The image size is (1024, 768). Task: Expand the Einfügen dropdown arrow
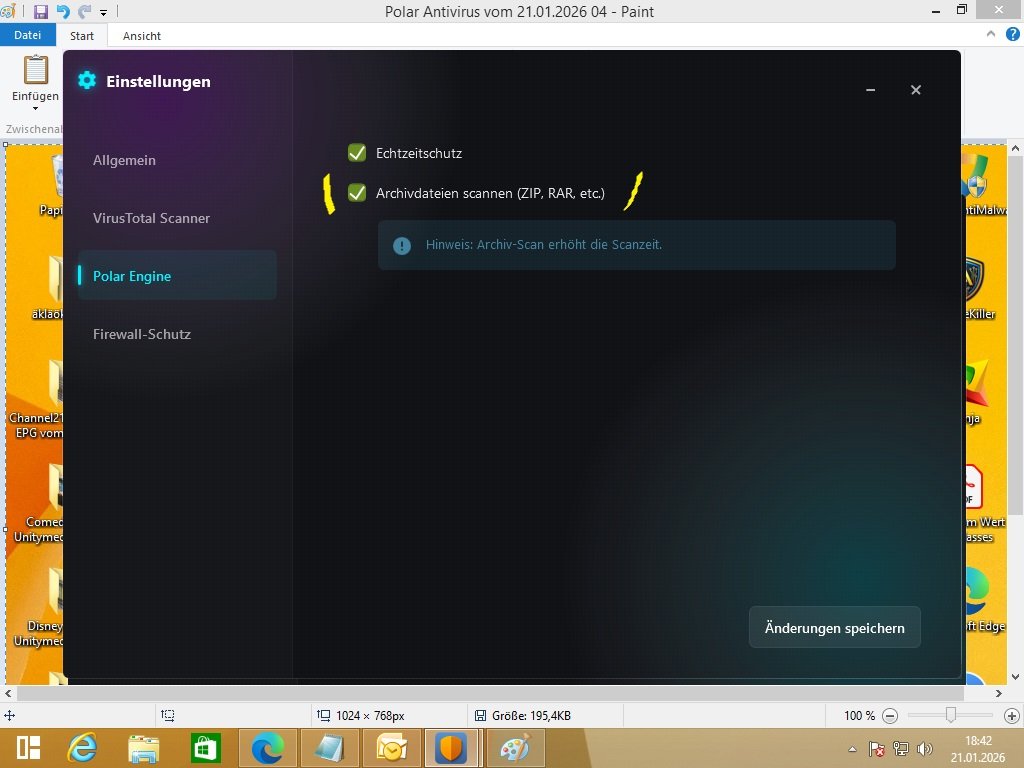point(35,108)
